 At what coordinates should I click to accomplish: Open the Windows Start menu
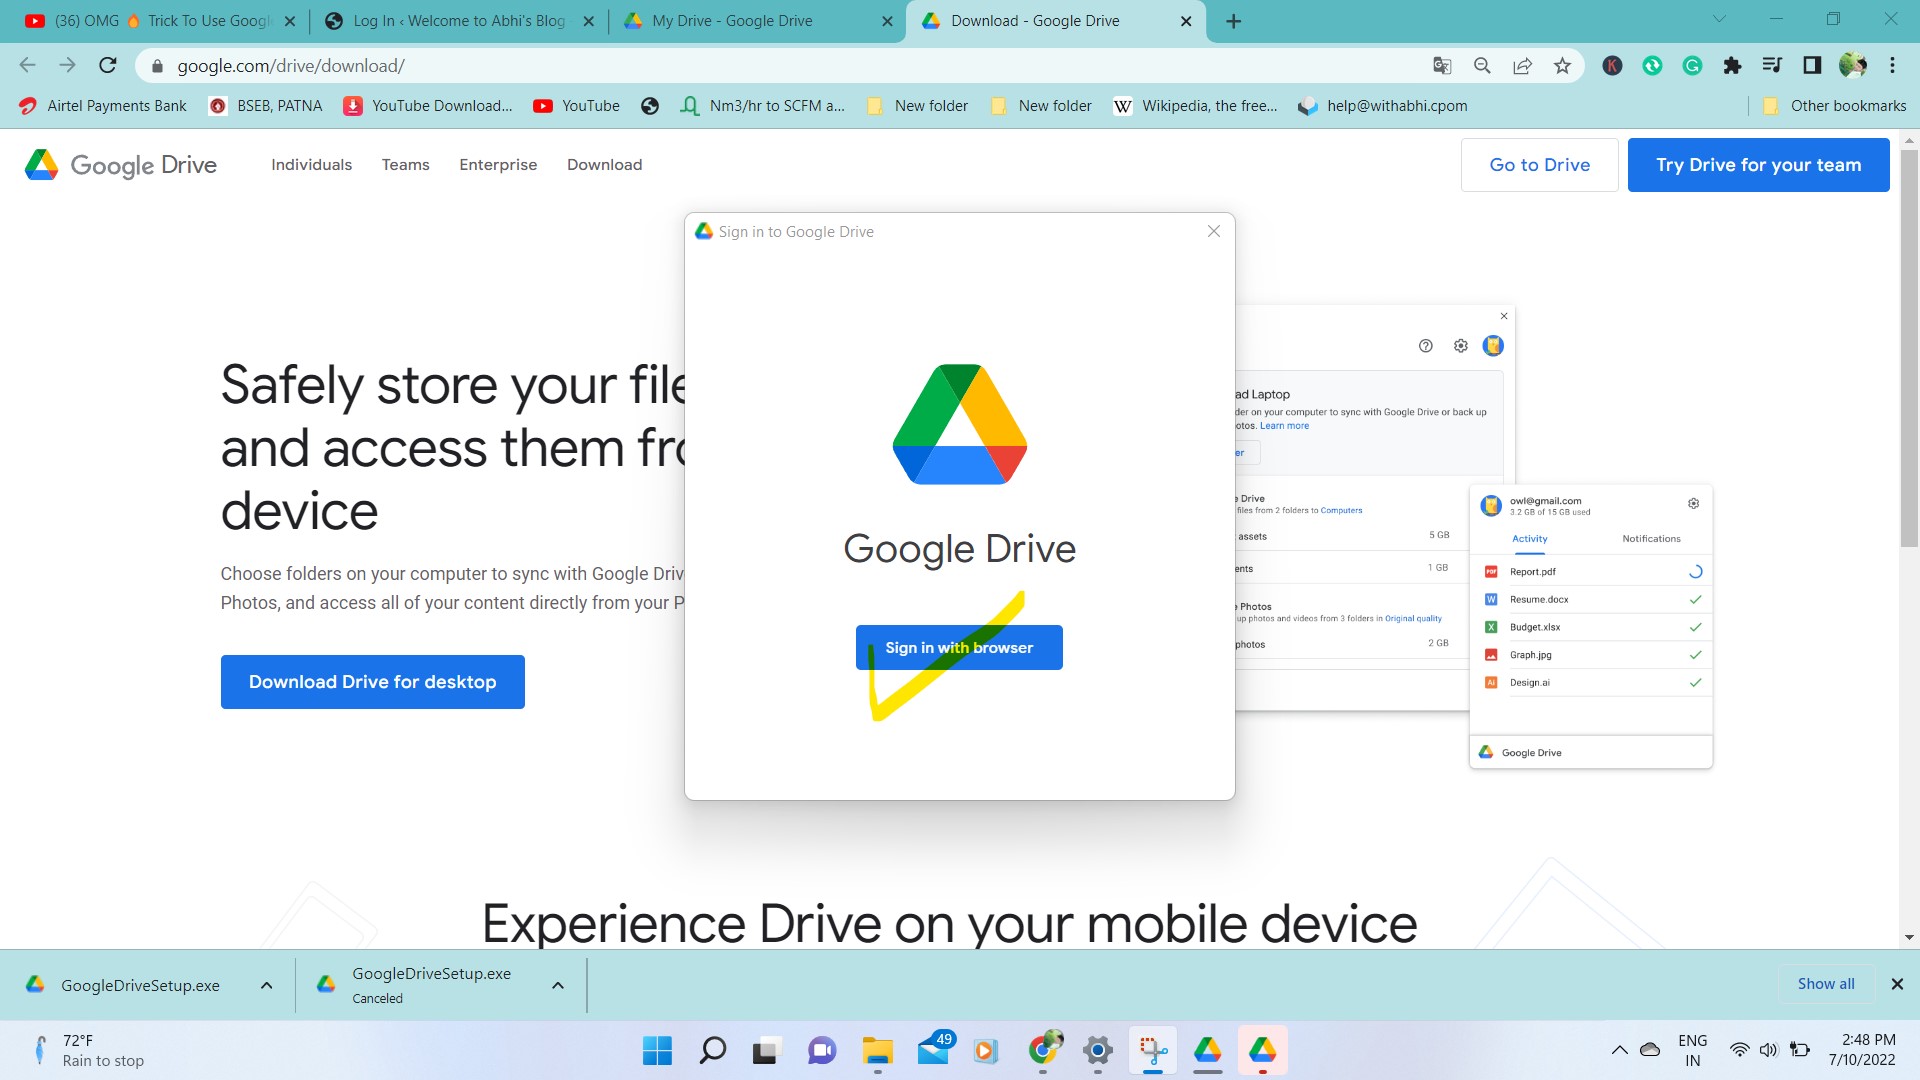(x=657, y=1051)
